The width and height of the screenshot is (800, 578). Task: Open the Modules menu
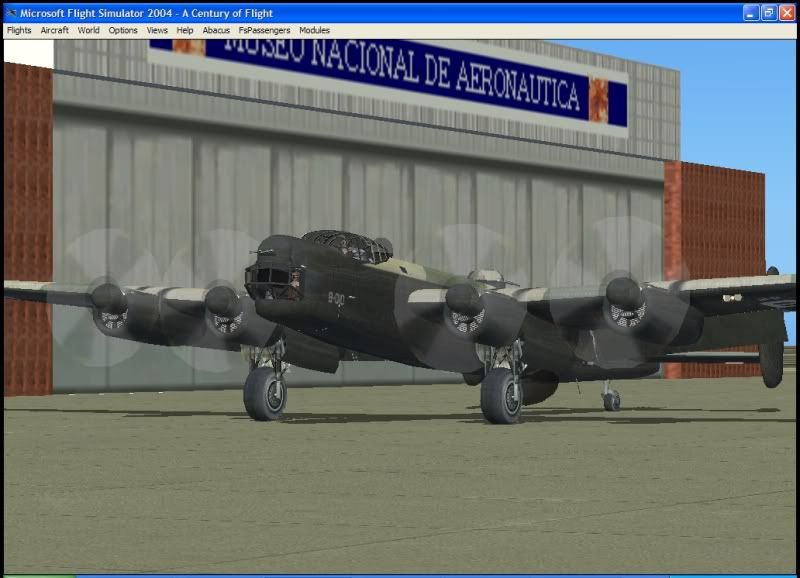coord(314,31)
